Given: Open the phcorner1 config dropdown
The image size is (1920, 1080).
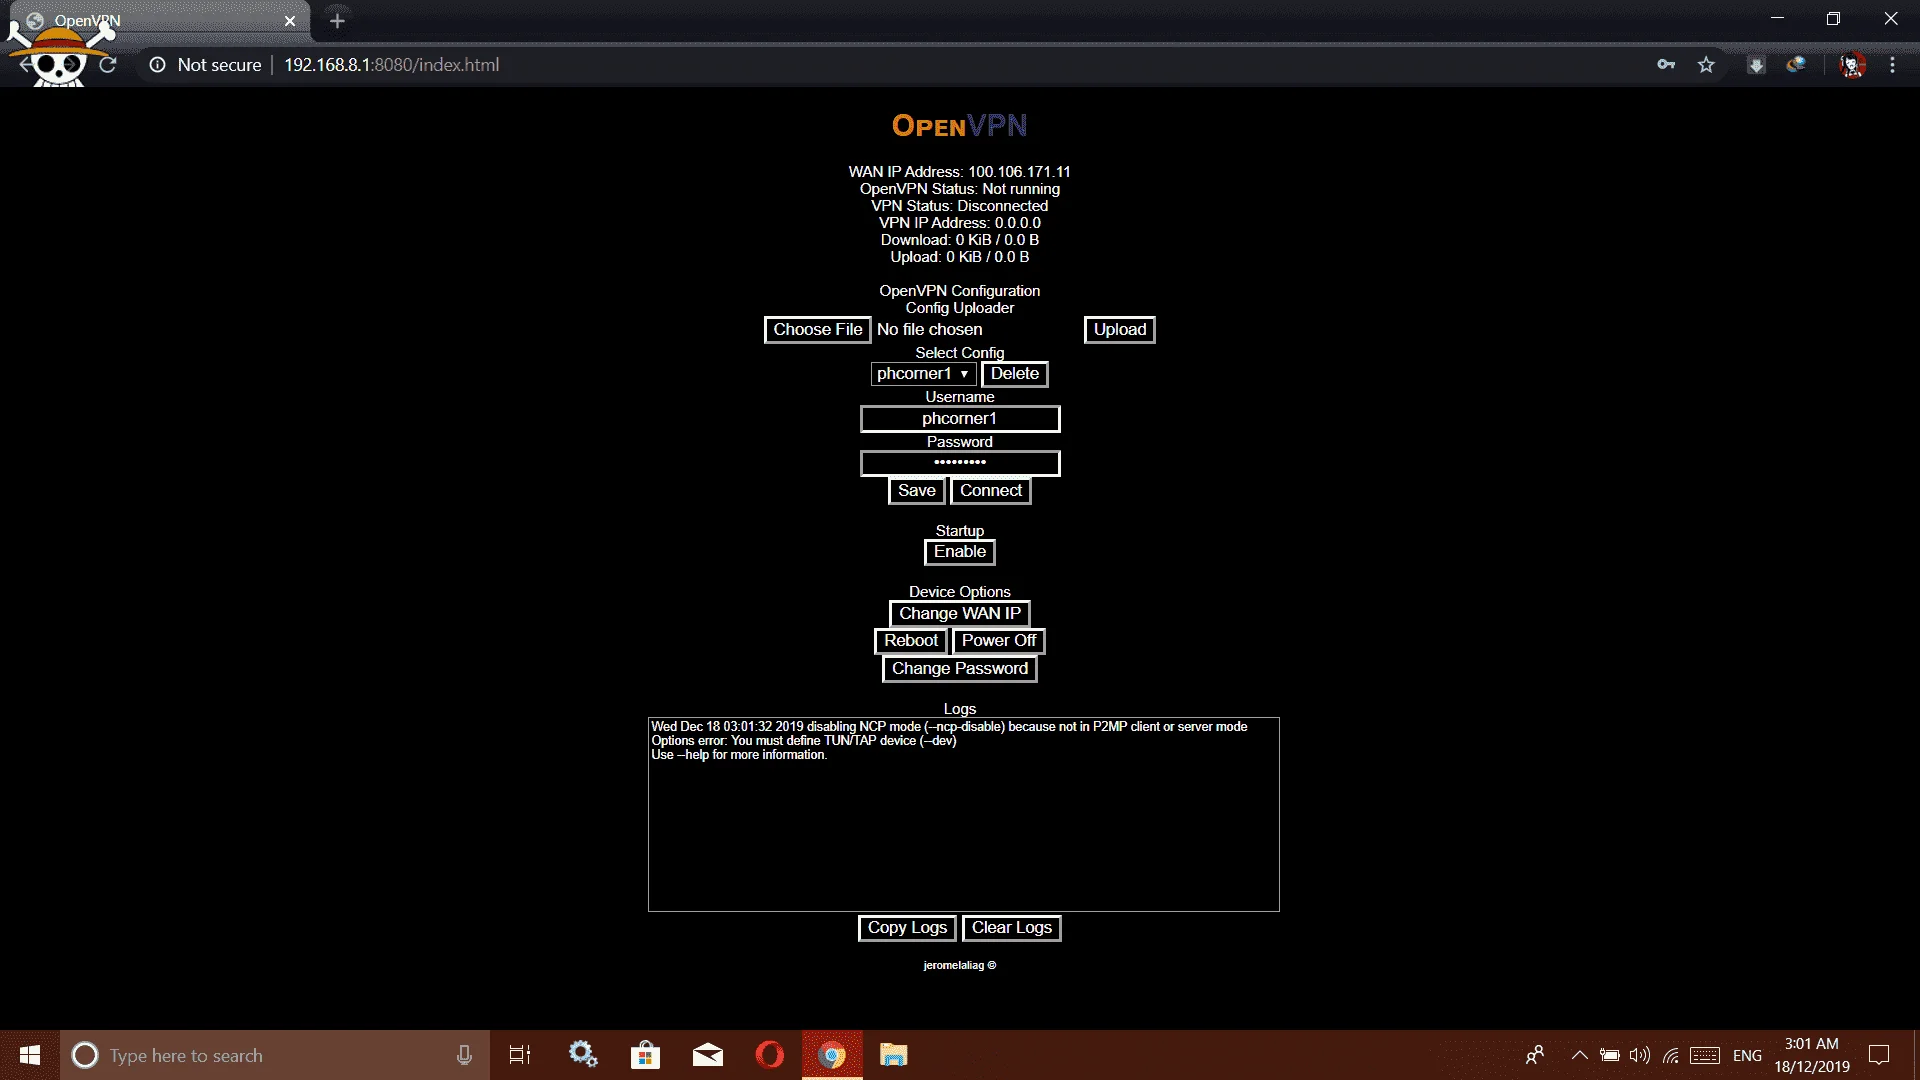Looking at the screenshot, I should 923,374.
